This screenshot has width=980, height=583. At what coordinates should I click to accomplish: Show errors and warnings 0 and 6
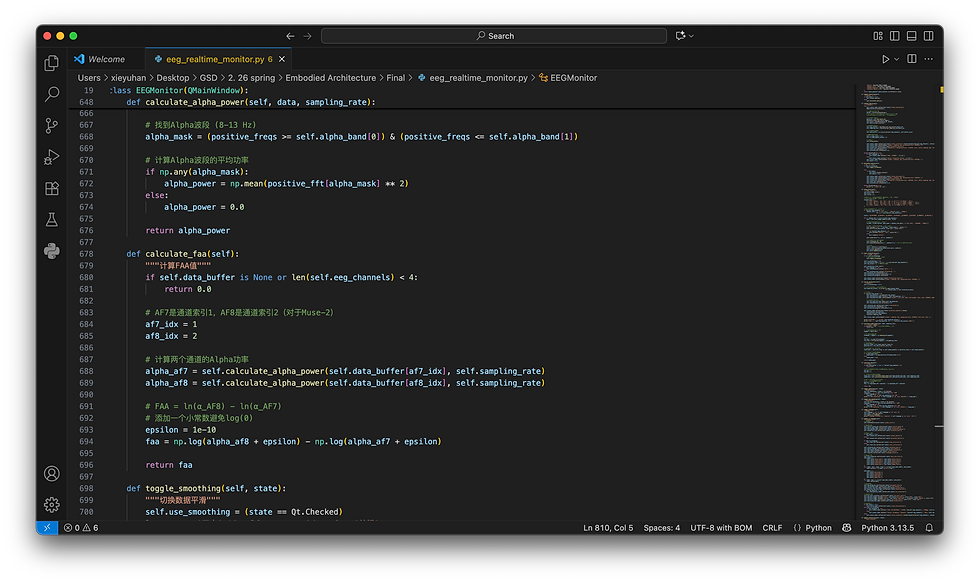81,527
